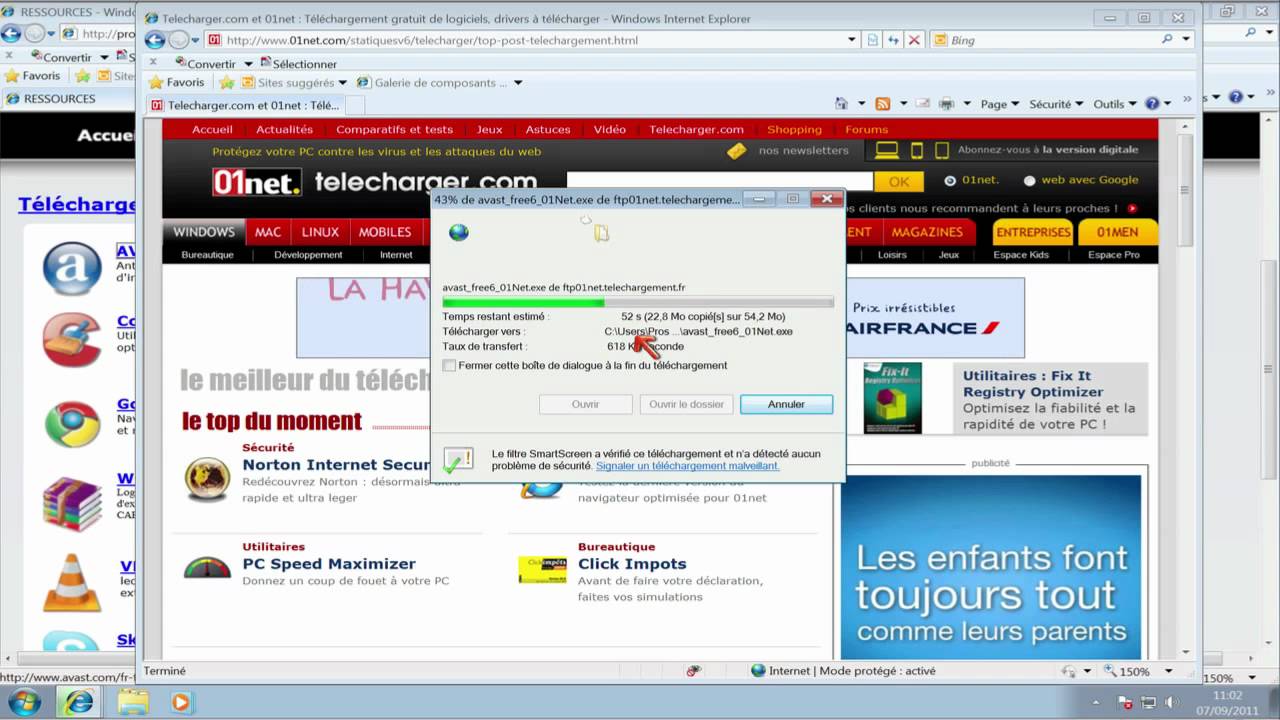The image size is (1280, 720).
Task: Select the Telecharger.com browser tab
Action: click(x=246, y=105)
